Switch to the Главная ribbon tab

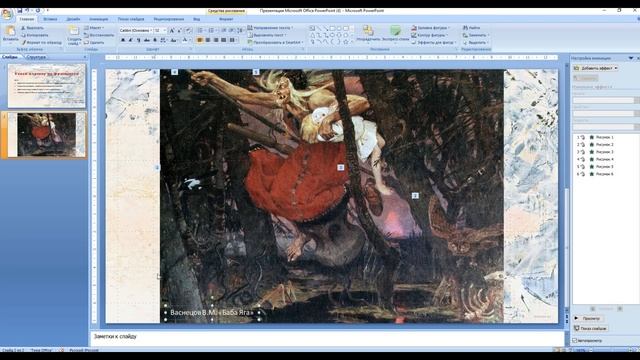coord(27,19)
